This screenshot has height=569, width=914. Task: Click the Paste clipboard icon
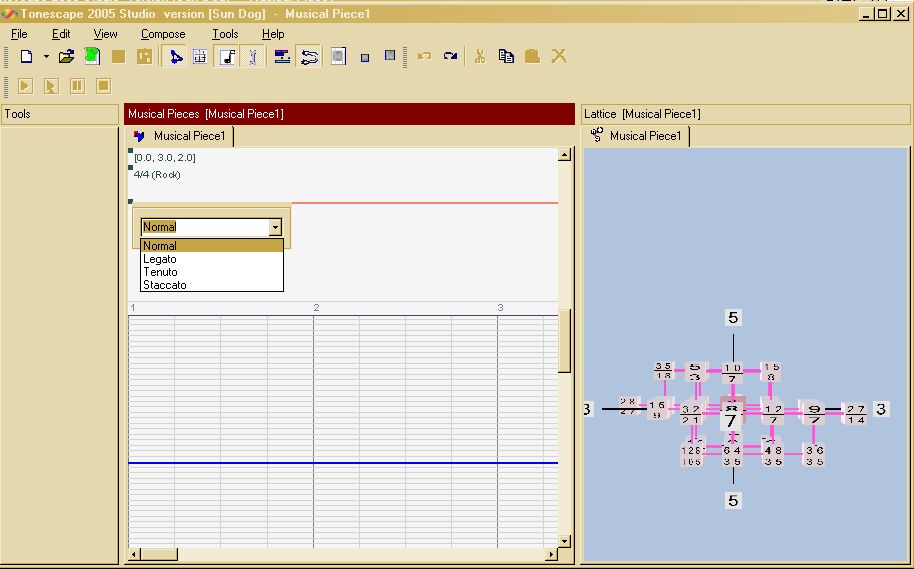[x=532, y=57]
